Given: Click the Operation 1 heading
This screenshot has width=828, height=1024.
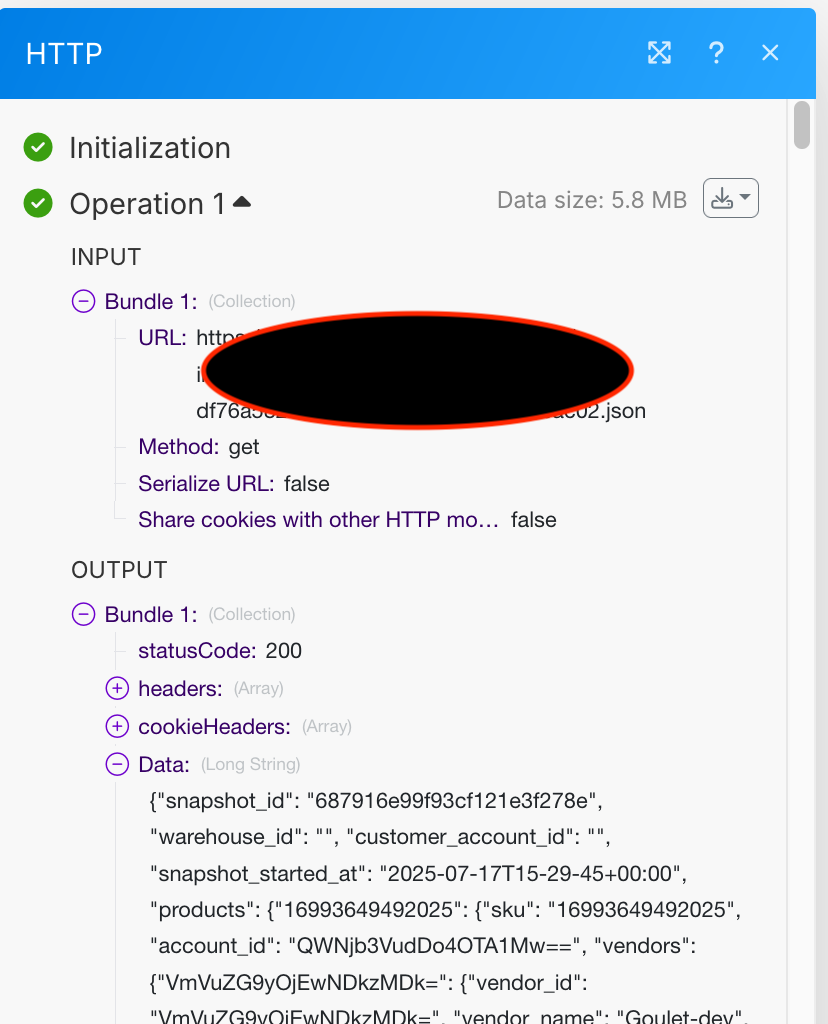Looking at the screenshot, I should pyautogui.click(x=148, y=204).
